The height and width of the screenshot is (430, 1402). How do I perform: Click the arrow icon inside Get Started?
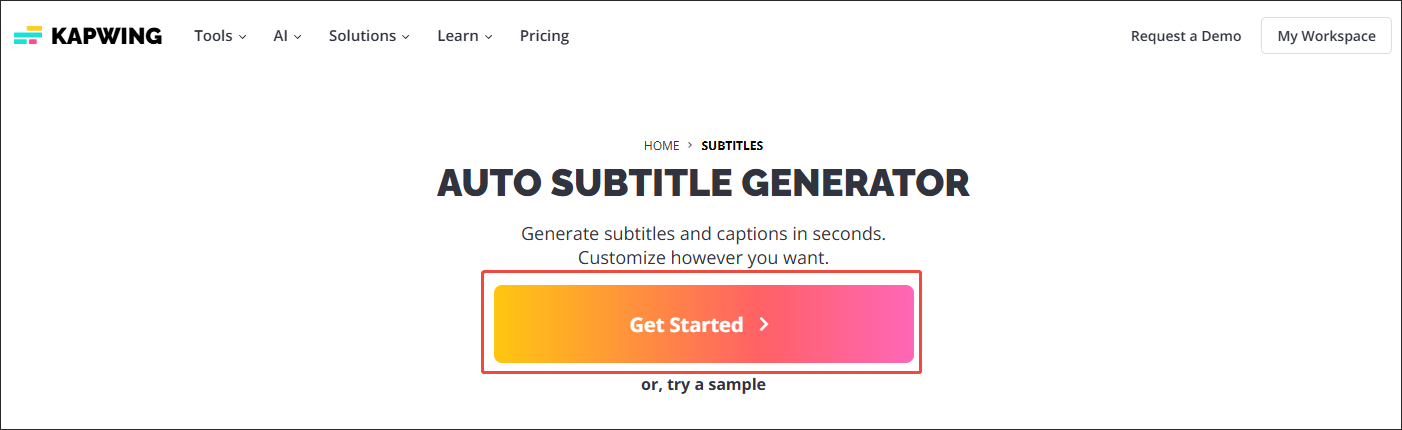pos(764,325)
